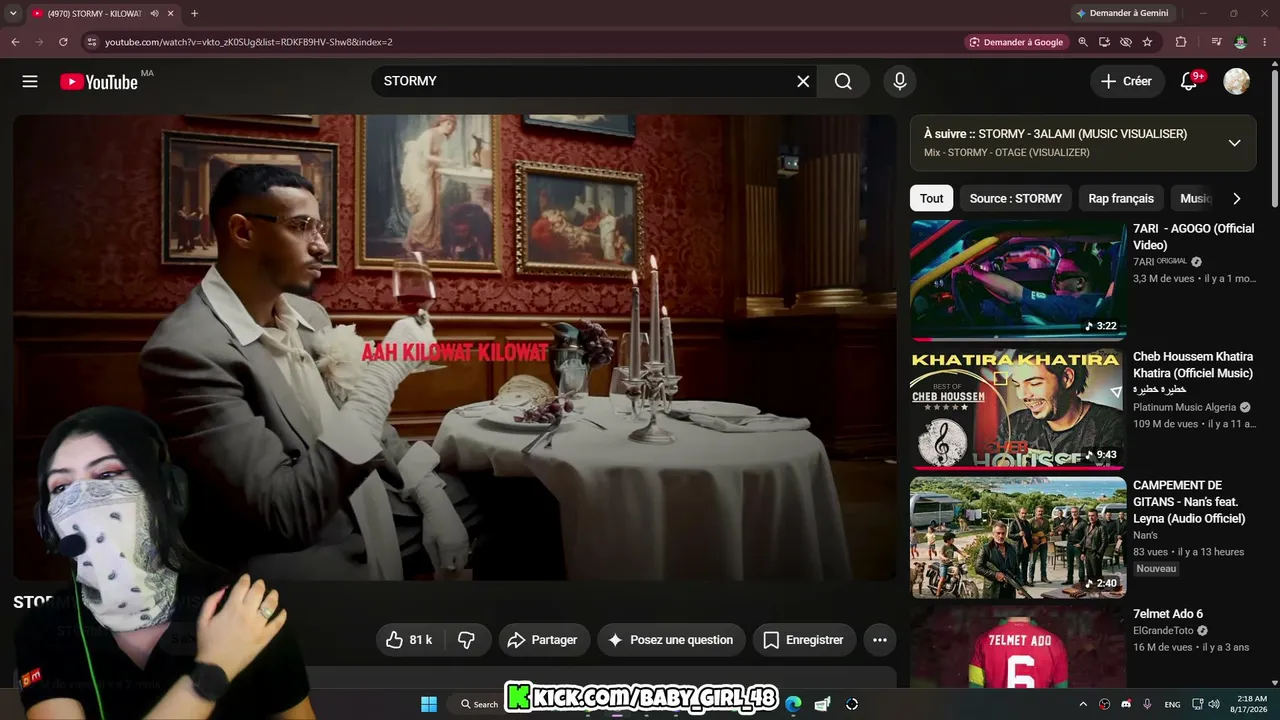1280x720 pixels.
Task: Dislike the STORMY video
Action: click(466, 640)
